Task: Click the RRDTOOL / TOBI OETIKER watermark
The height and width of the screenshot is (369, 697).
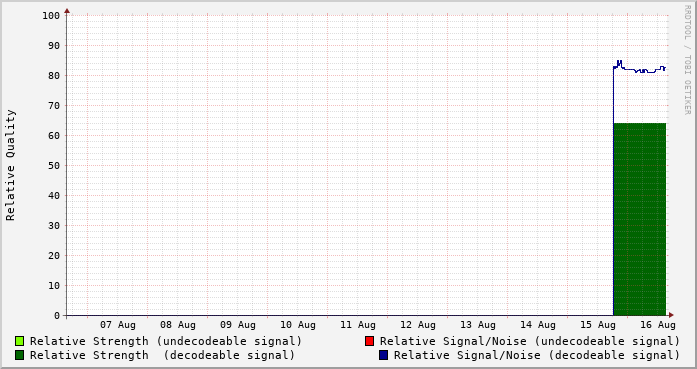Action: (x=687, y=60)
